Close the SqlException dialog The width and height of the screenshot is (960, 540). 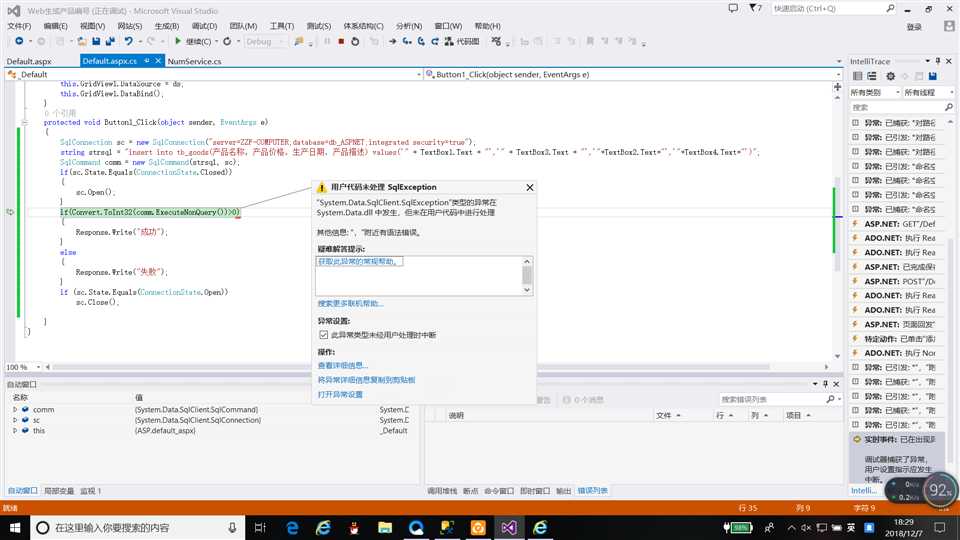(530, 187)
